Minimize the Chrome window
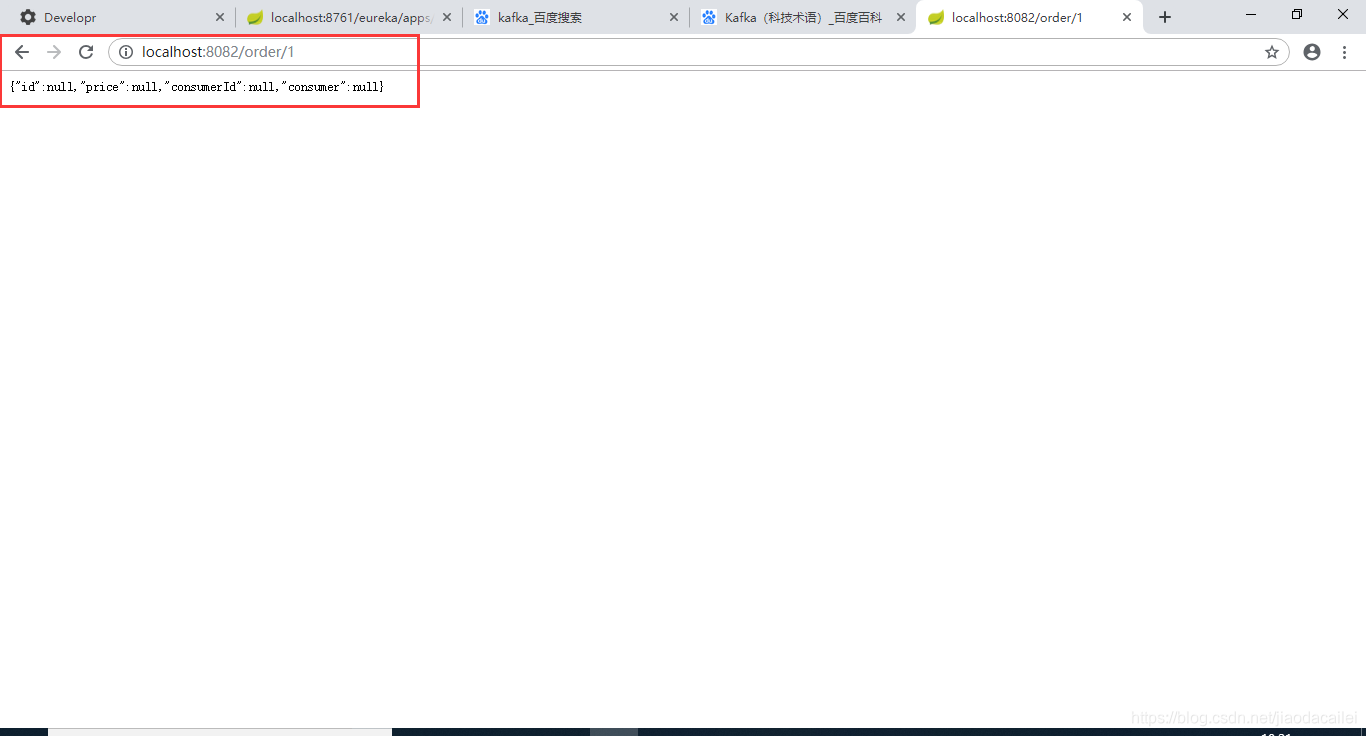 point(1251,14)
